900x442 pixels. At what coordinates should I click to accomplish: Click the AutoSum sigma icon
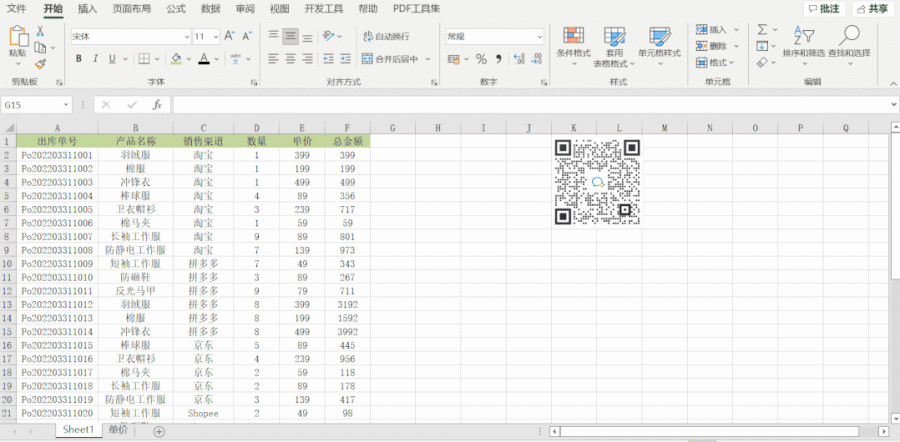click(x=762, y=29)
